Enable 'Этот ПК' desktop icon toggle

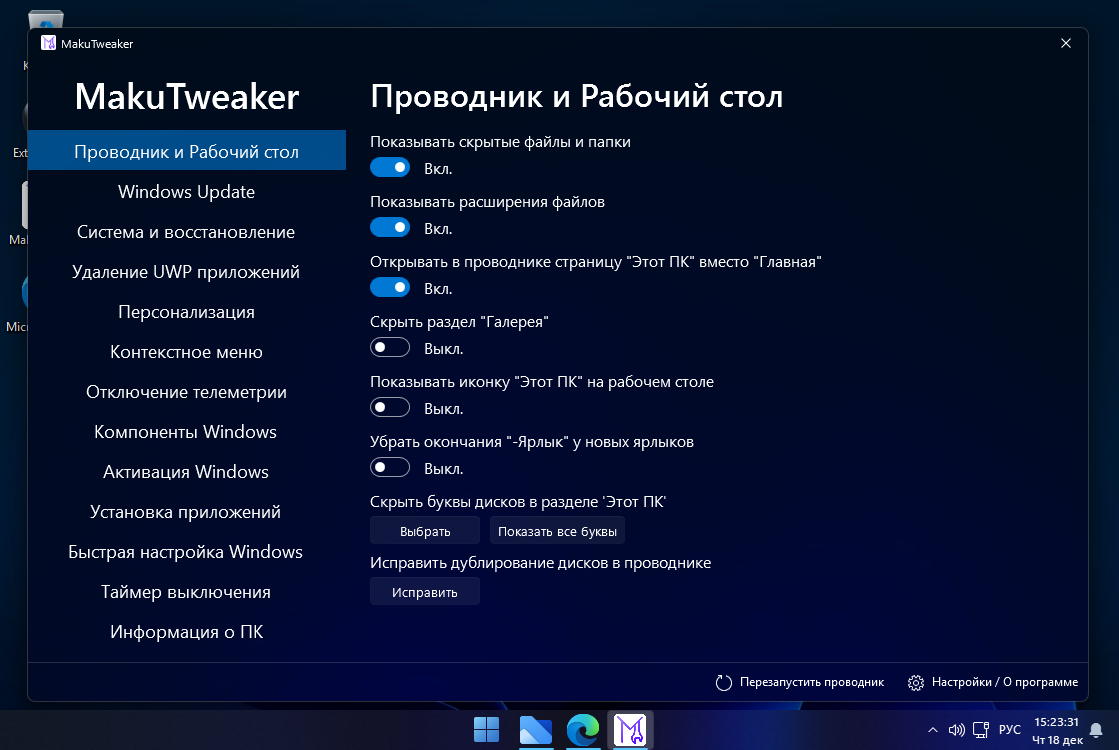(390, 407)
